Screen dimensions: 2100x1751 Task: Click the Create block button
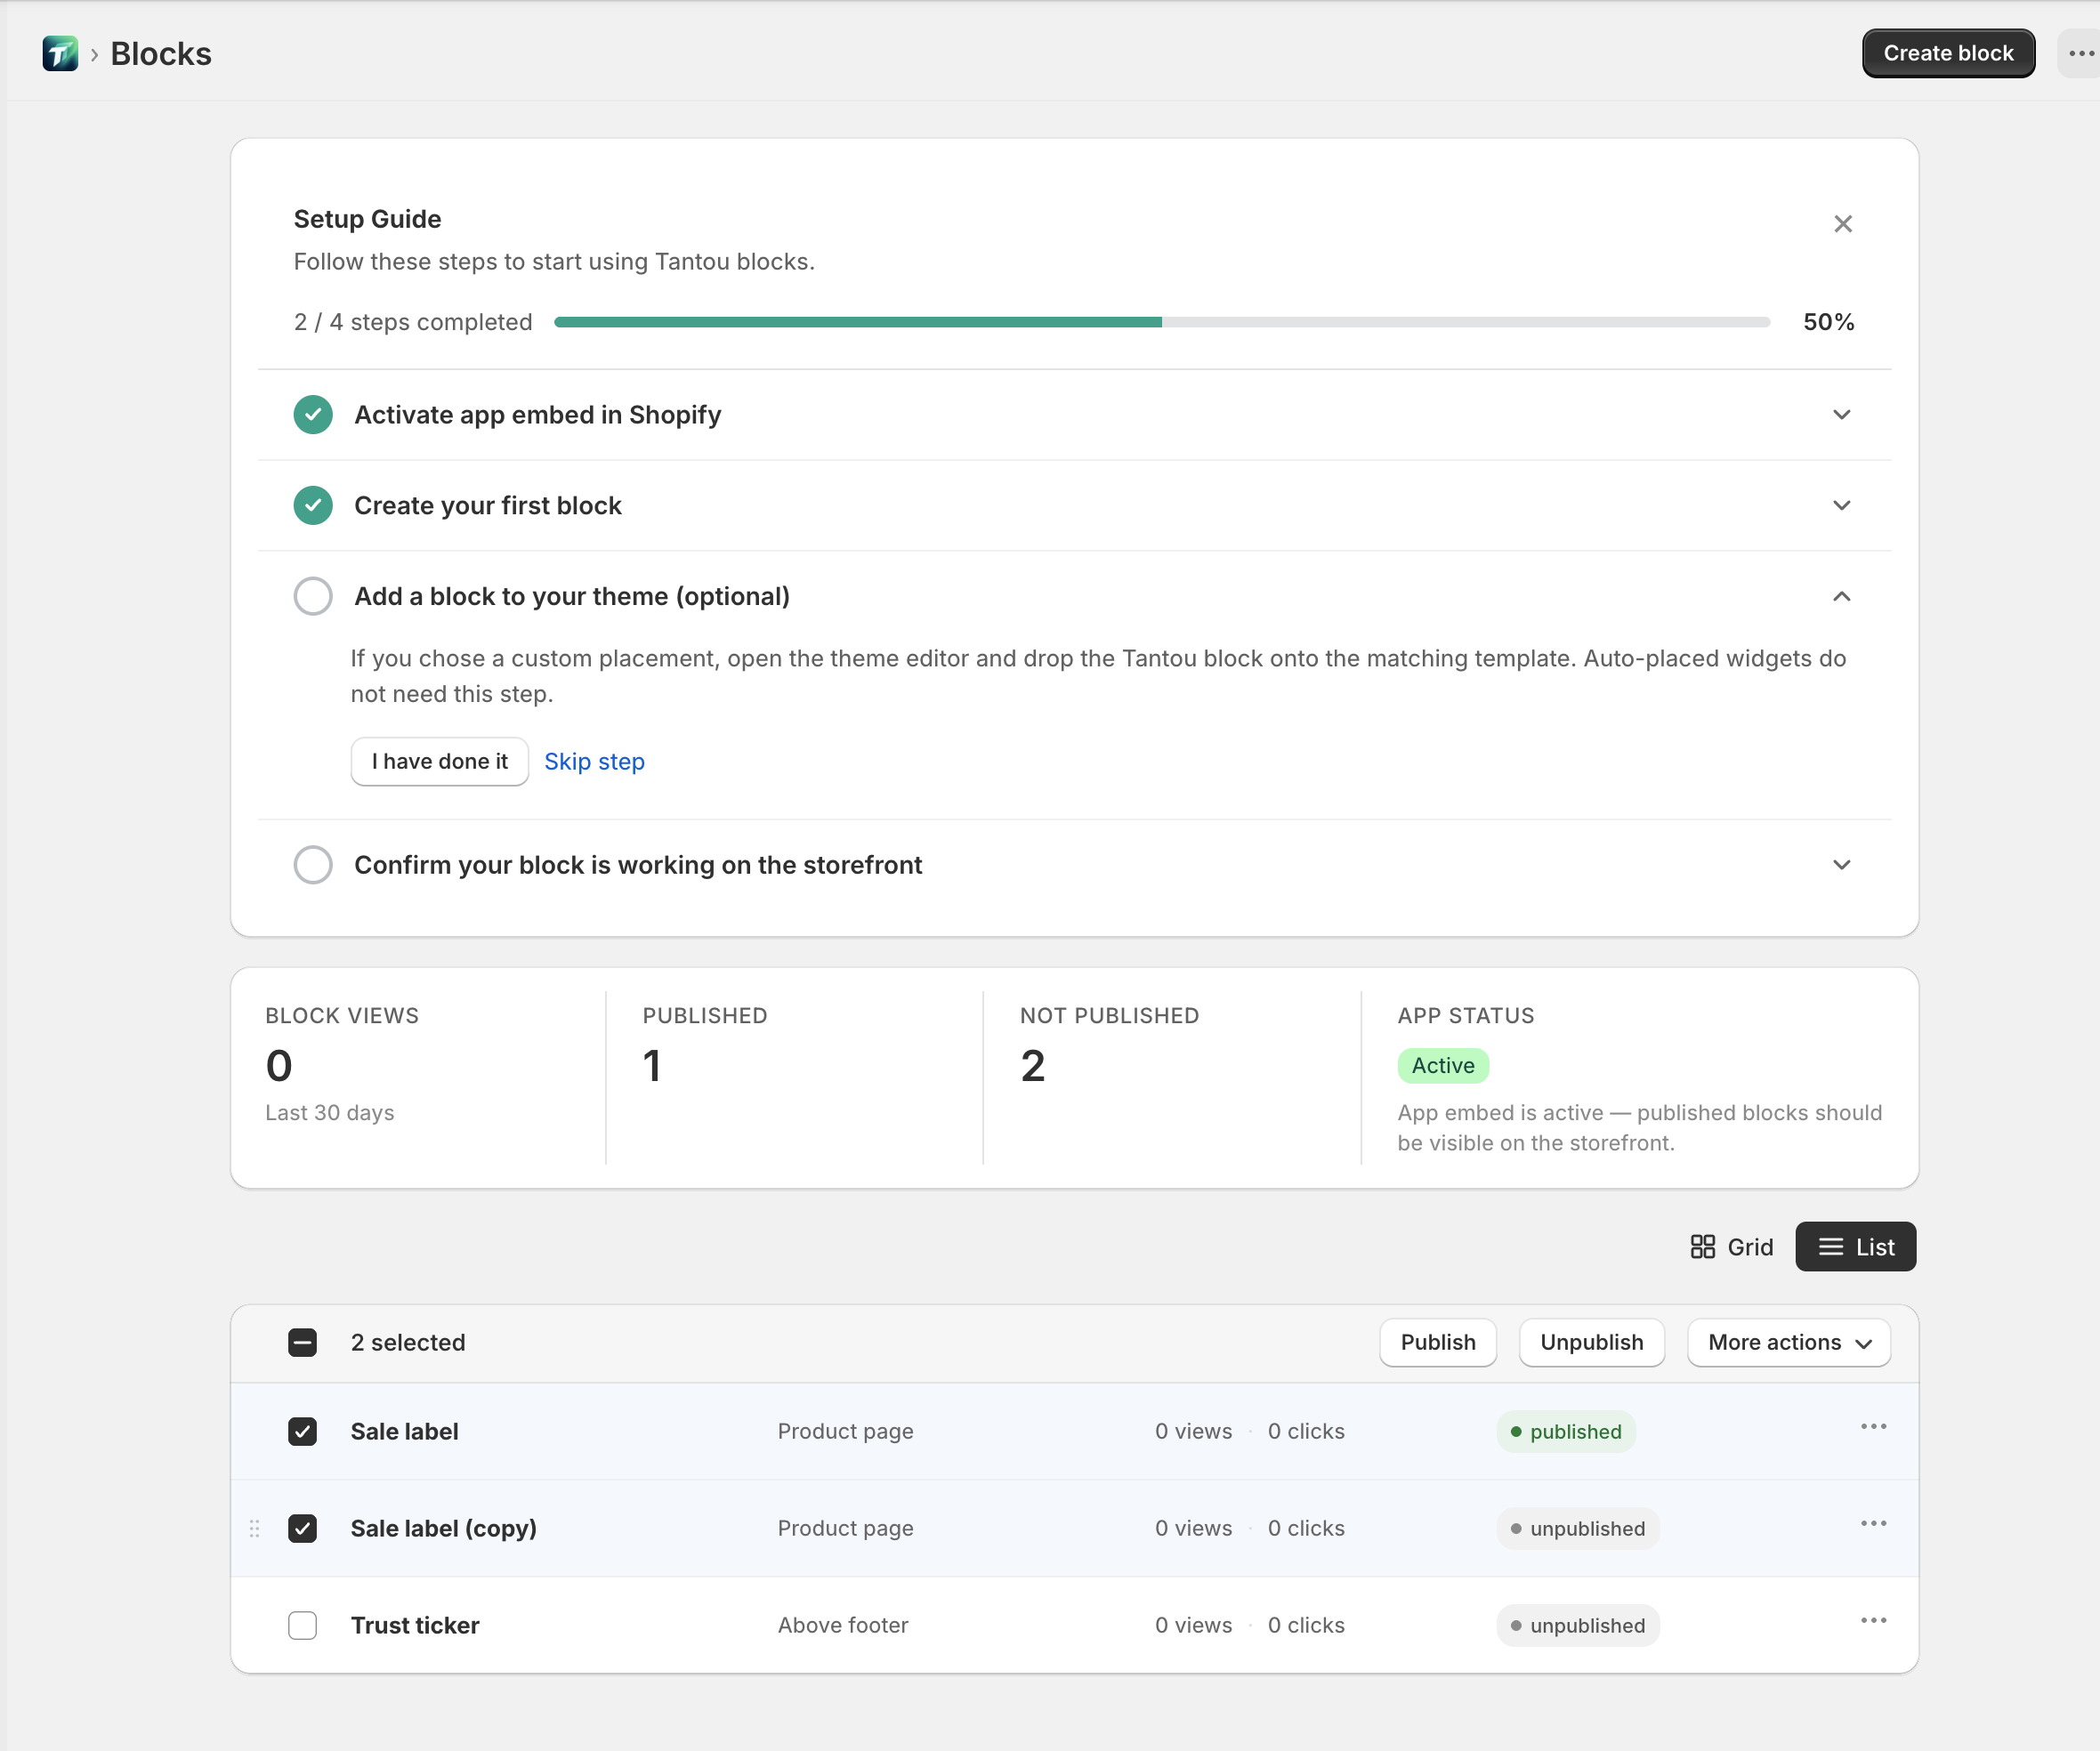click(1948, 54)
